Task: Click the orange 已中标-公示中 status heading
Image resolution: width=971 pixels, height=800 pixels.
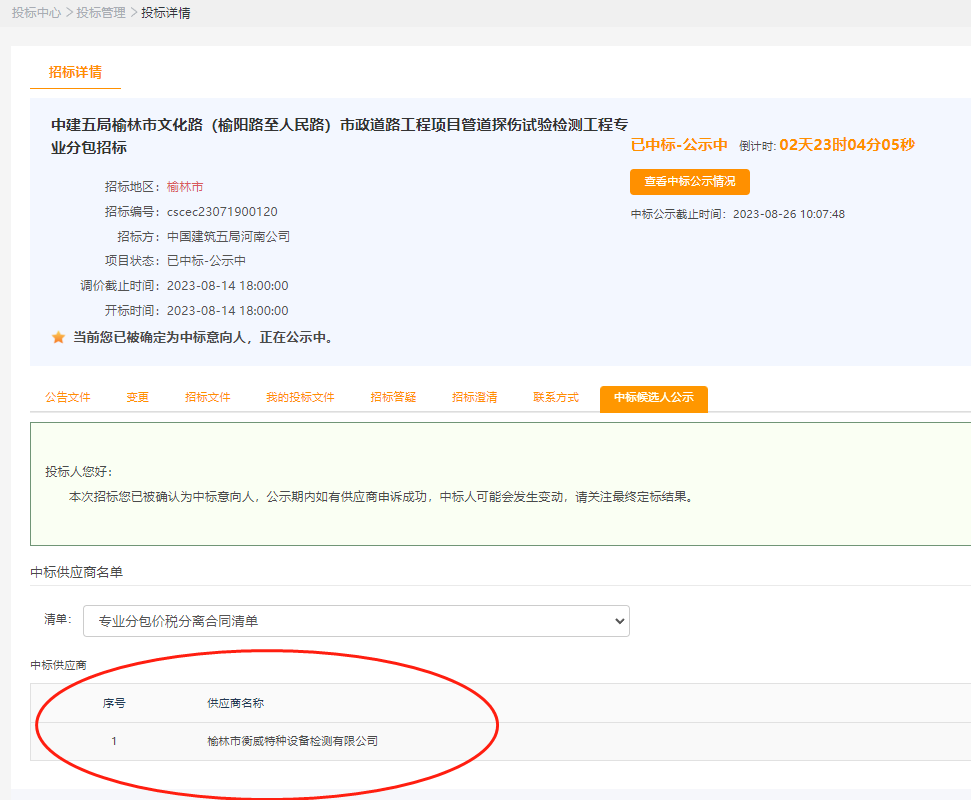Action: (679, 145)
